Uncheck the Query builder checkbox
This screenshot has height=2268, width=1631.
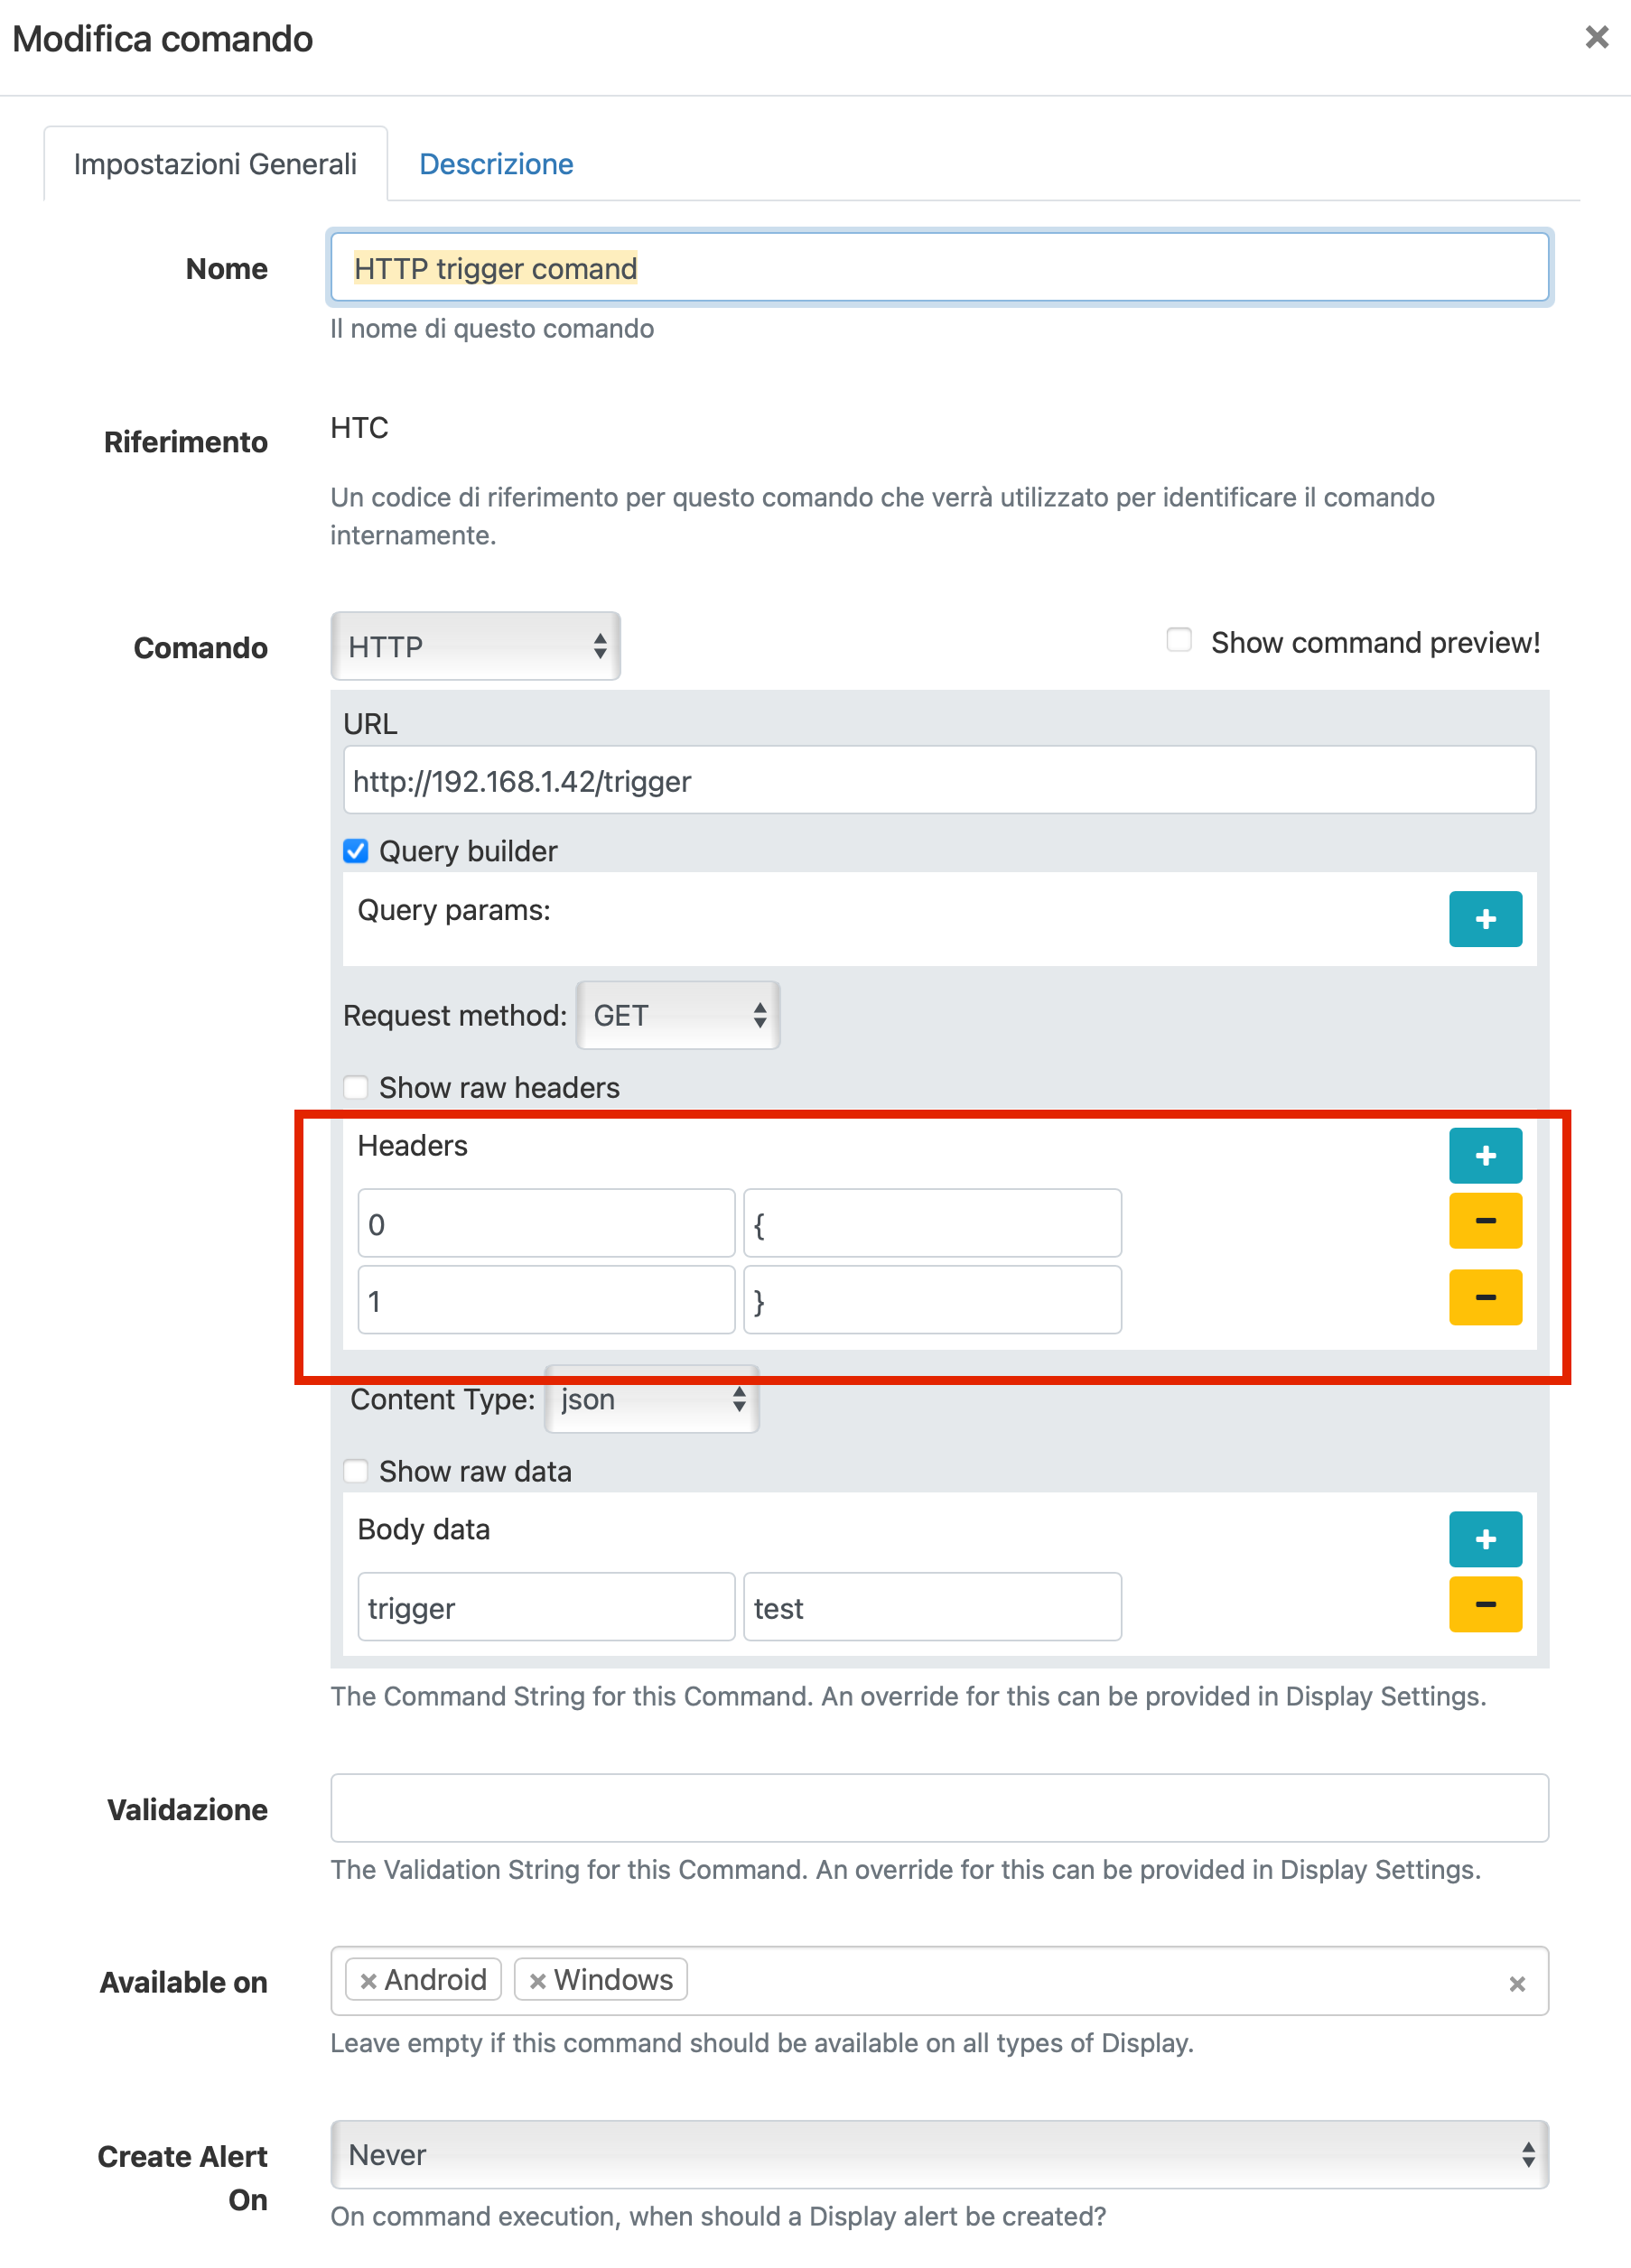click(356, 851)
